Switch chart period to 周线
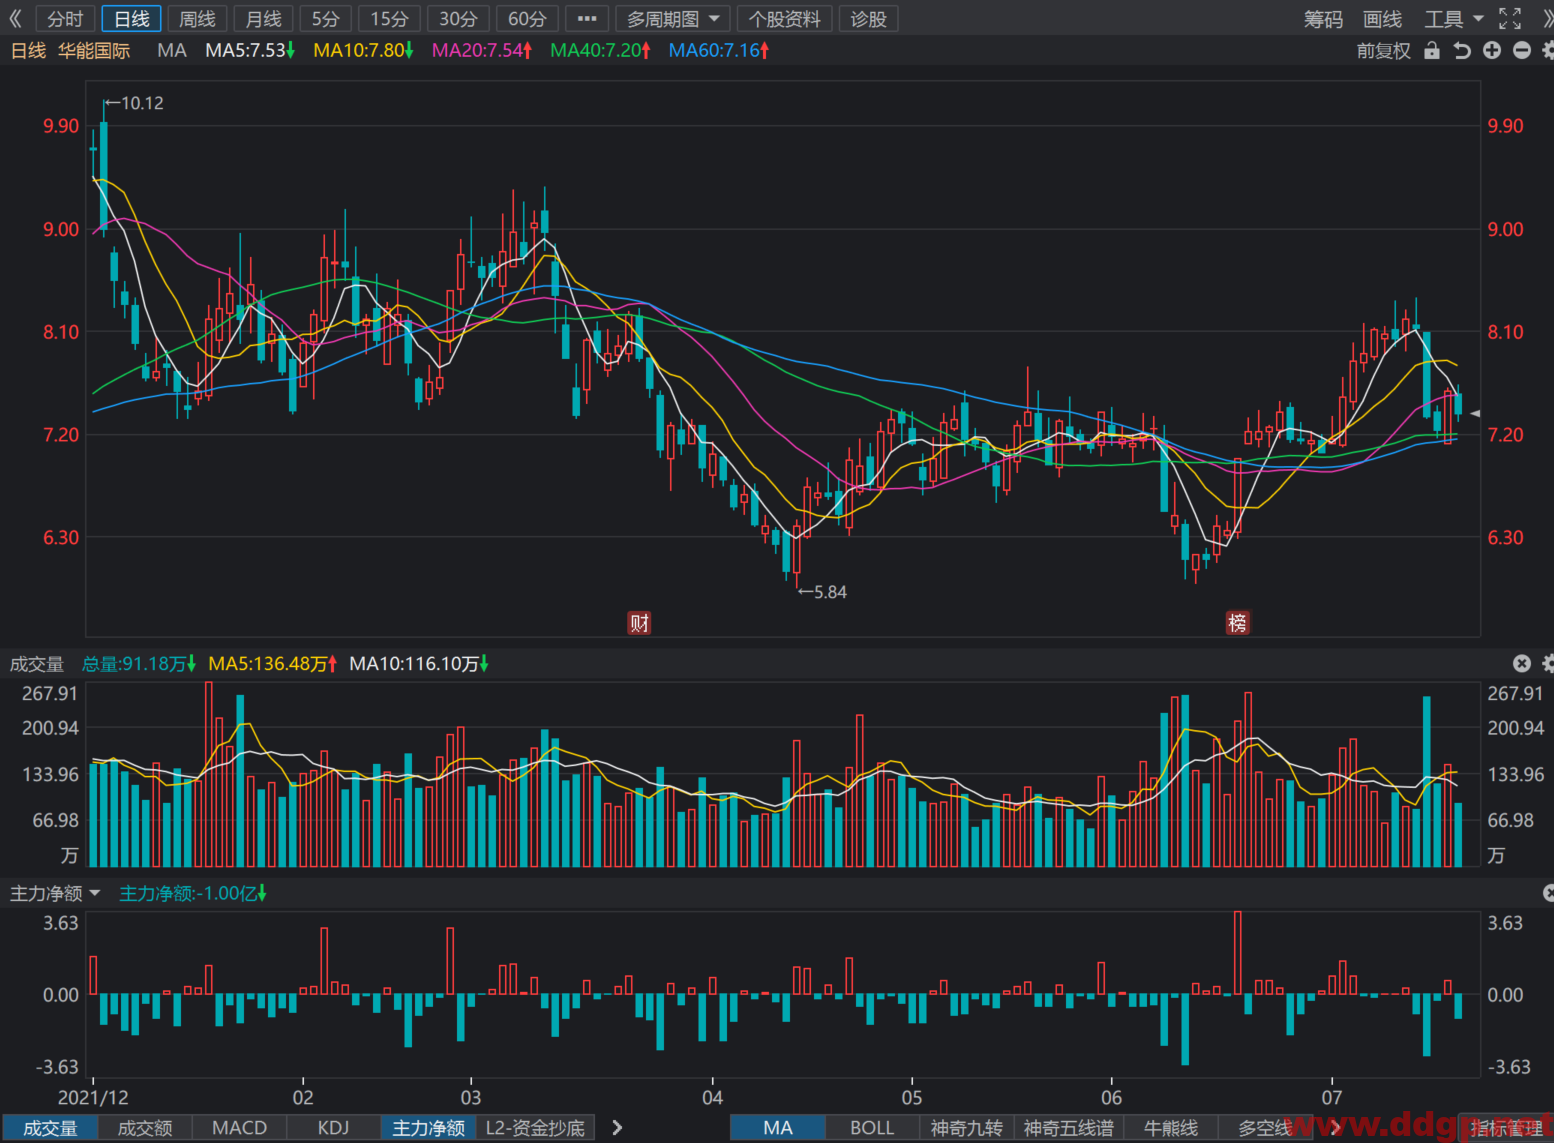This screenshot has width=1554, height=1143. [x=197, y=19]
